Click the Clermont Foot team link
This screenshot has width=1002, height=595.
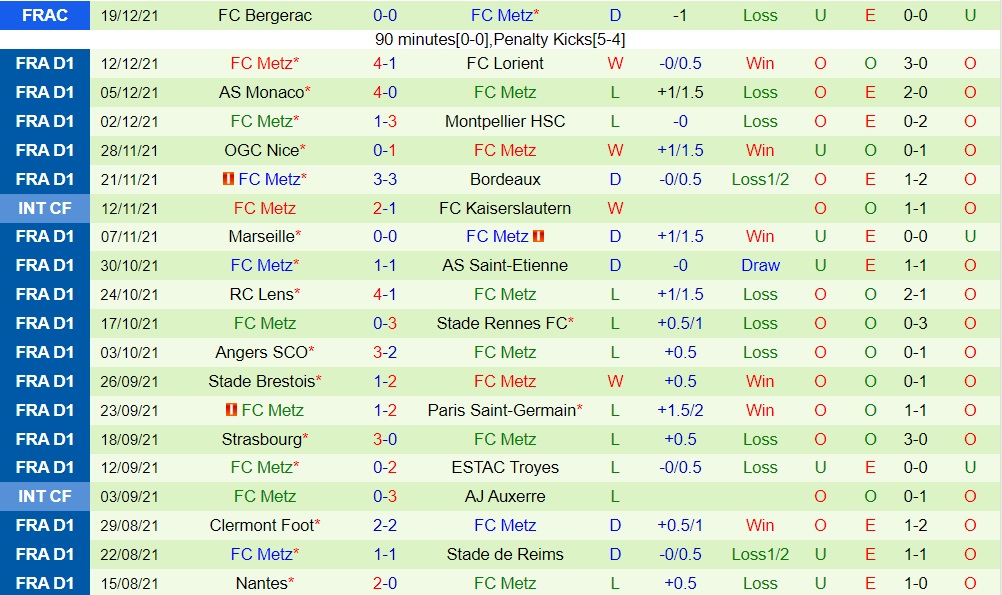click(262, 525)
